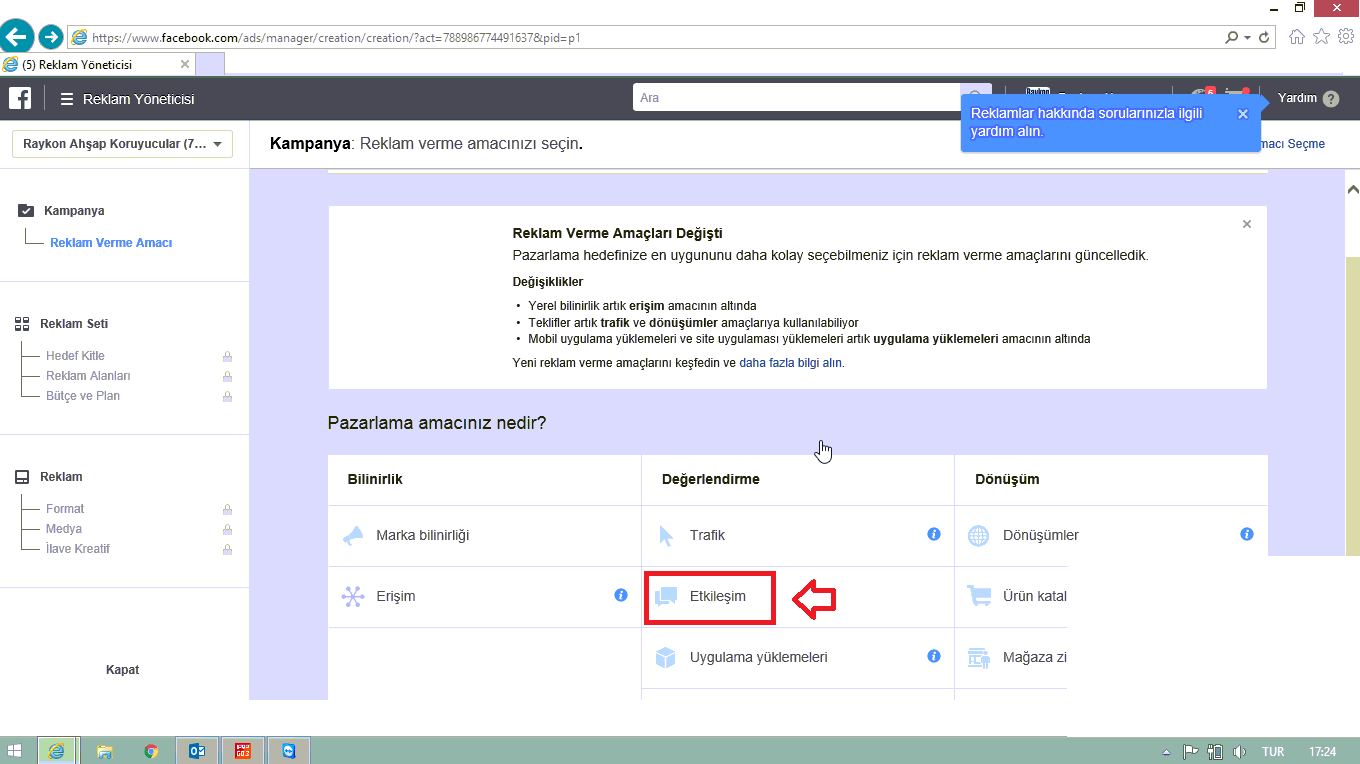This screenshot has width=1360, height=764.
Task: Click the Yardım question mark icon
Action: (x=1330, y=99)
